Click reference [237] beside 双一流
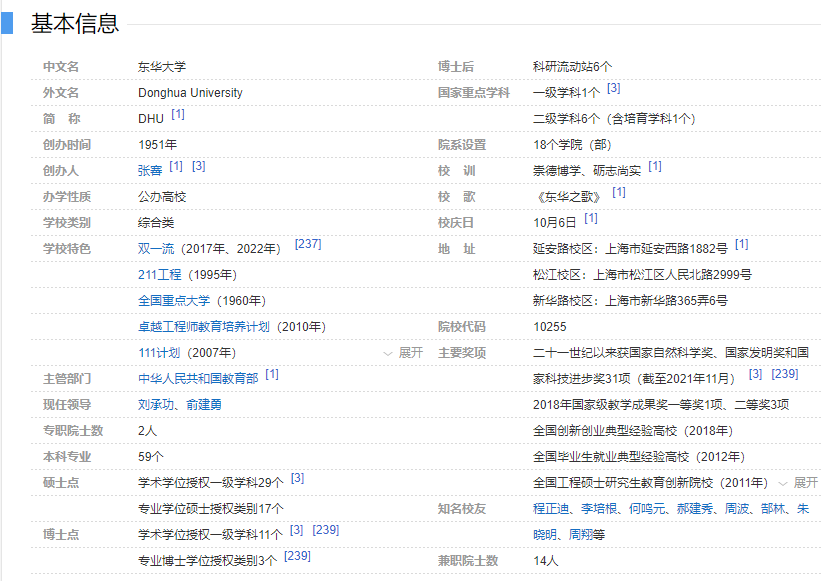Image resolution: width=830 pixels, height=581 pixels. [x=308, y=244]
